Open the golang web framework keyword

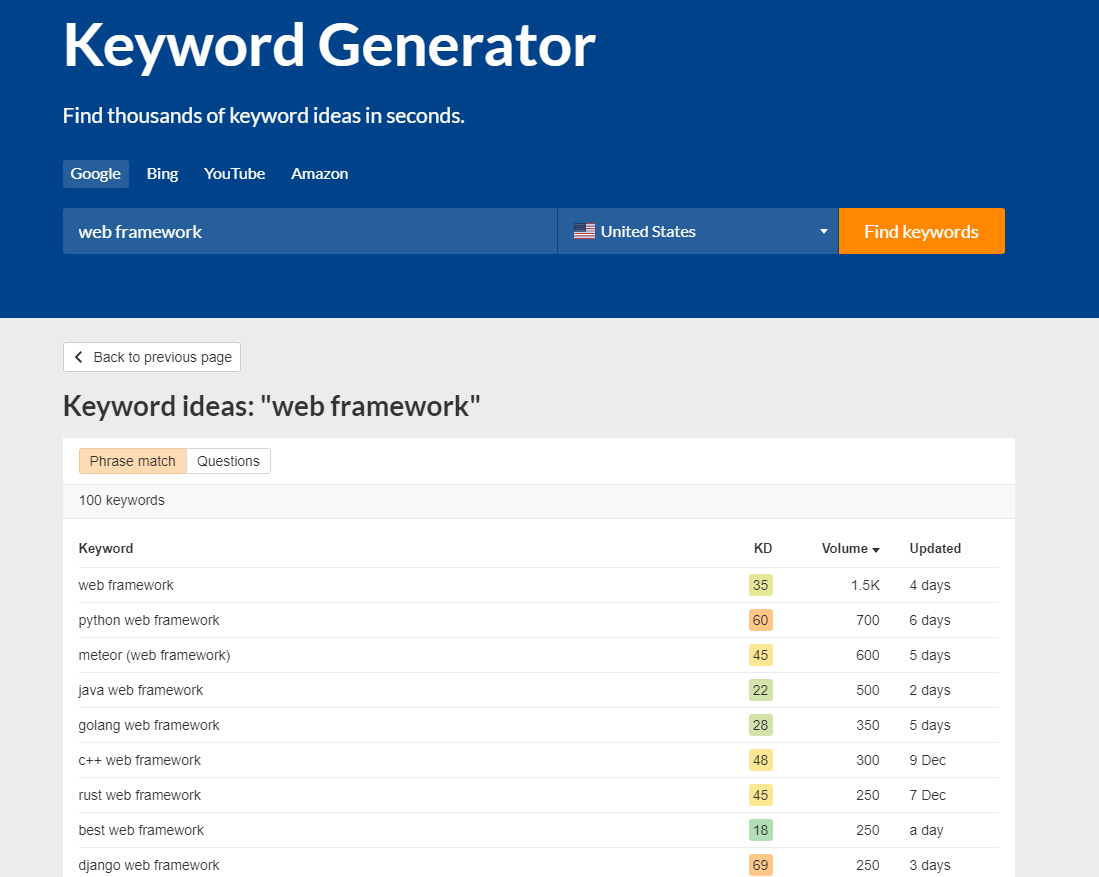(149, 725)
